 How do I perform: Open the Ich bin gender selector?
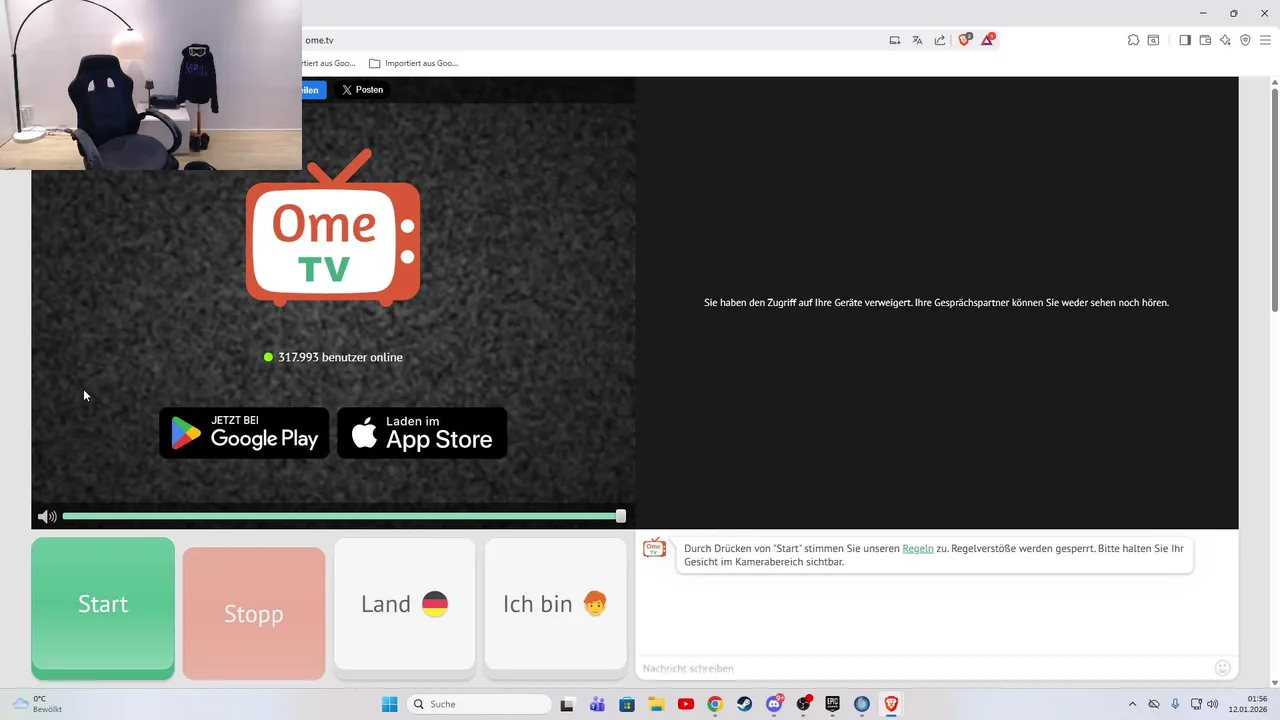(x=556, y=604)
